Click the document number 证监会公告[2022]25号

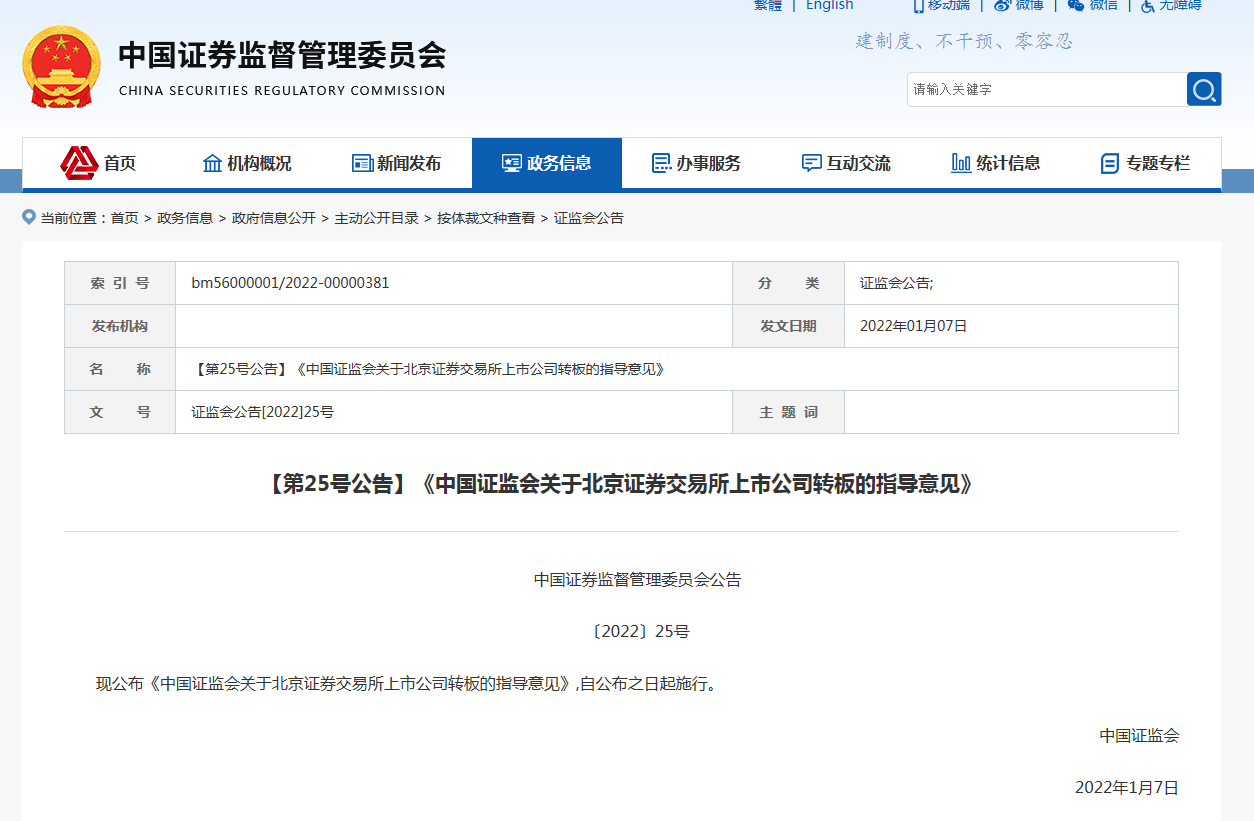pyautogui.click(x=263, y=412)
